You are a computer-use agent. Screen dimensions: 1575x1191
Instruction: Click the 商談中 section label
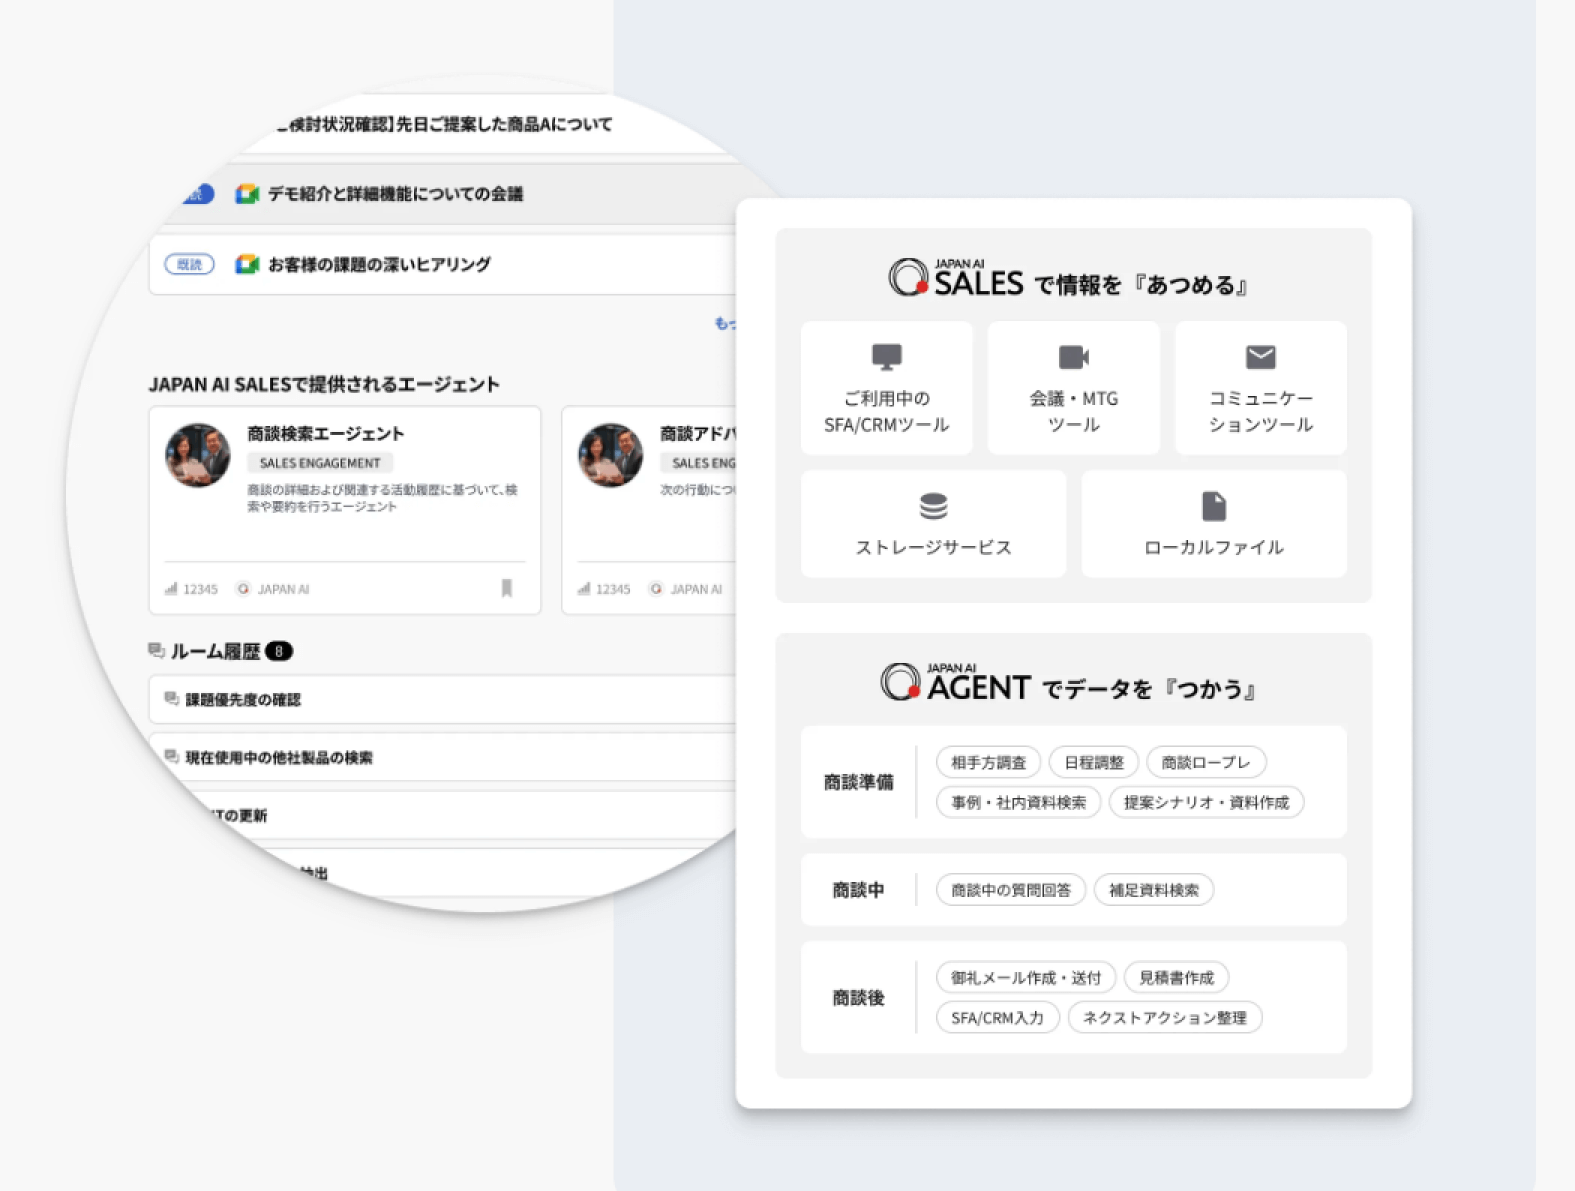pos(858,890)
